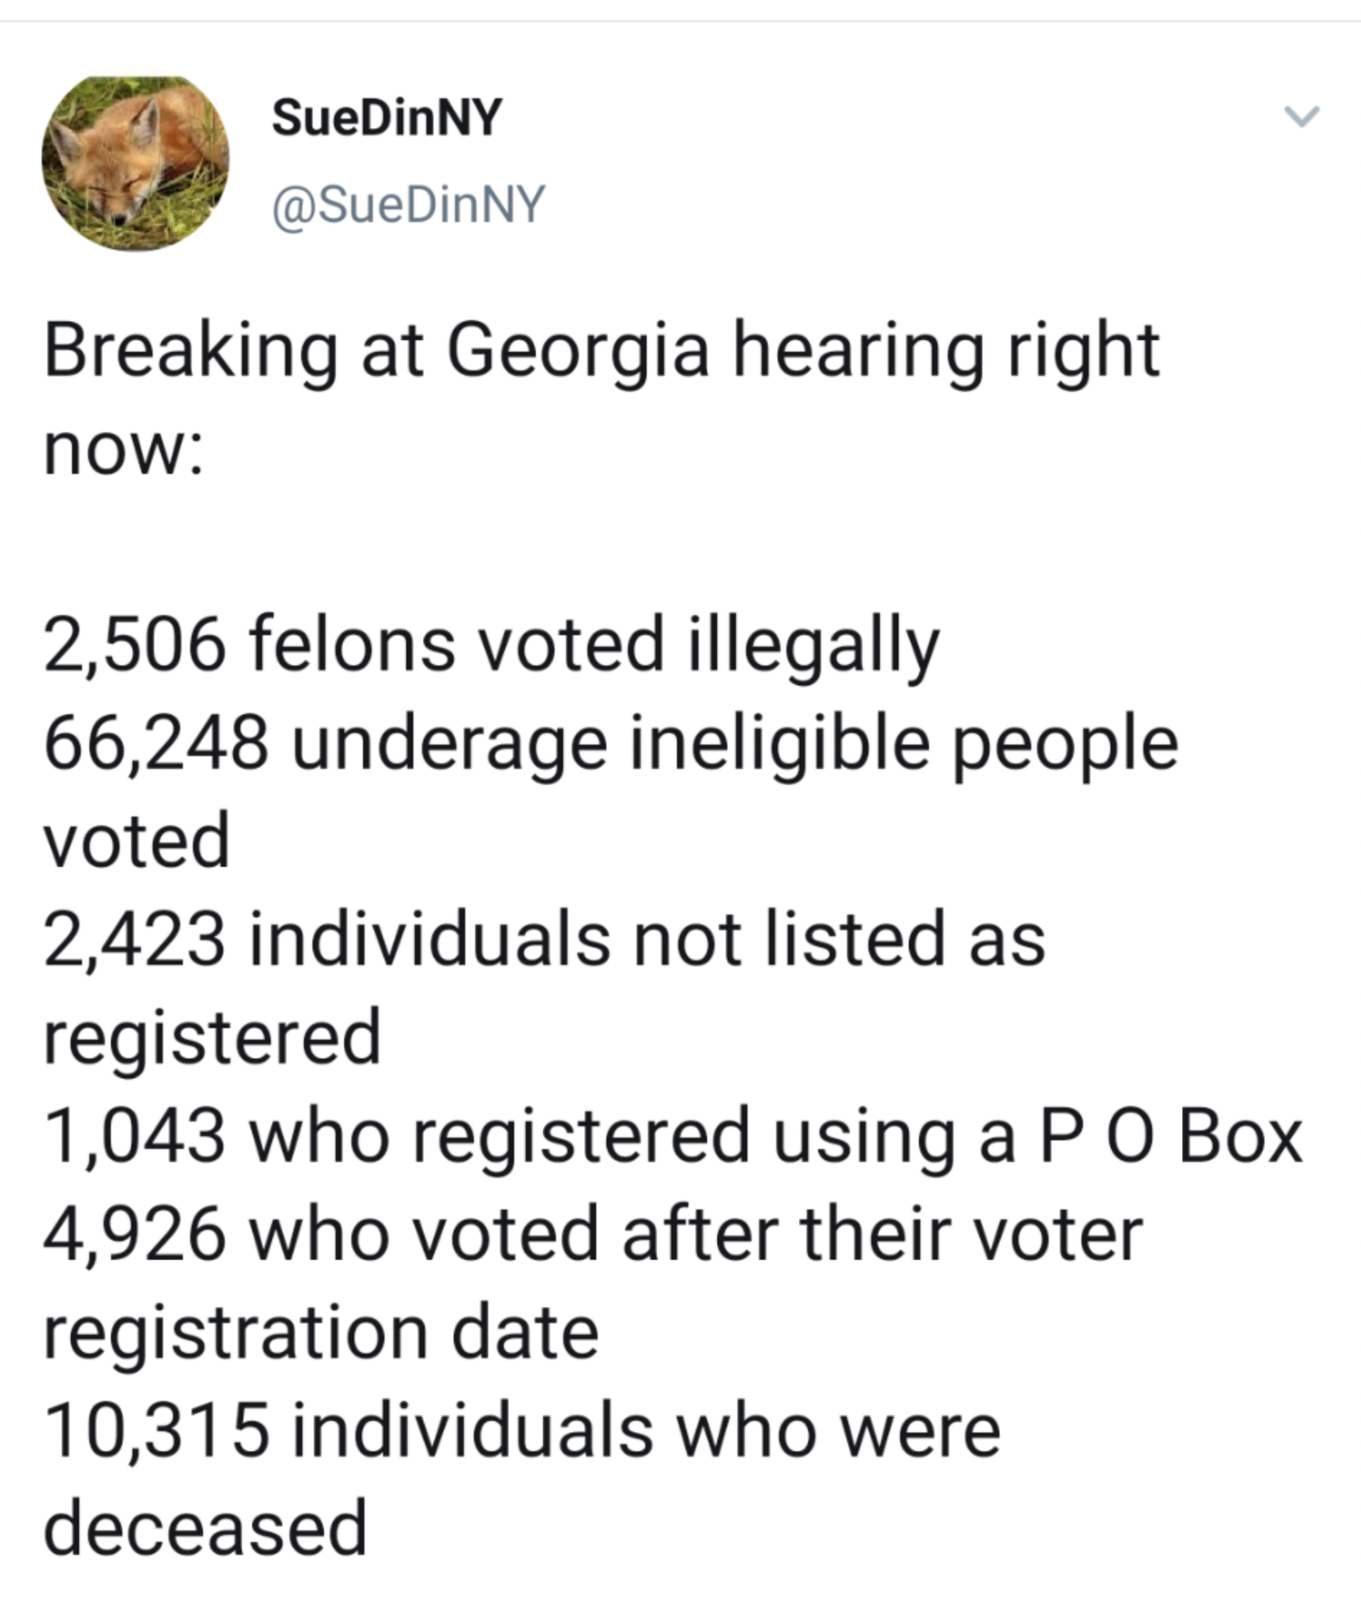Select the 'Breaking at Georgia hearing right' line

[x=601, y=352]
